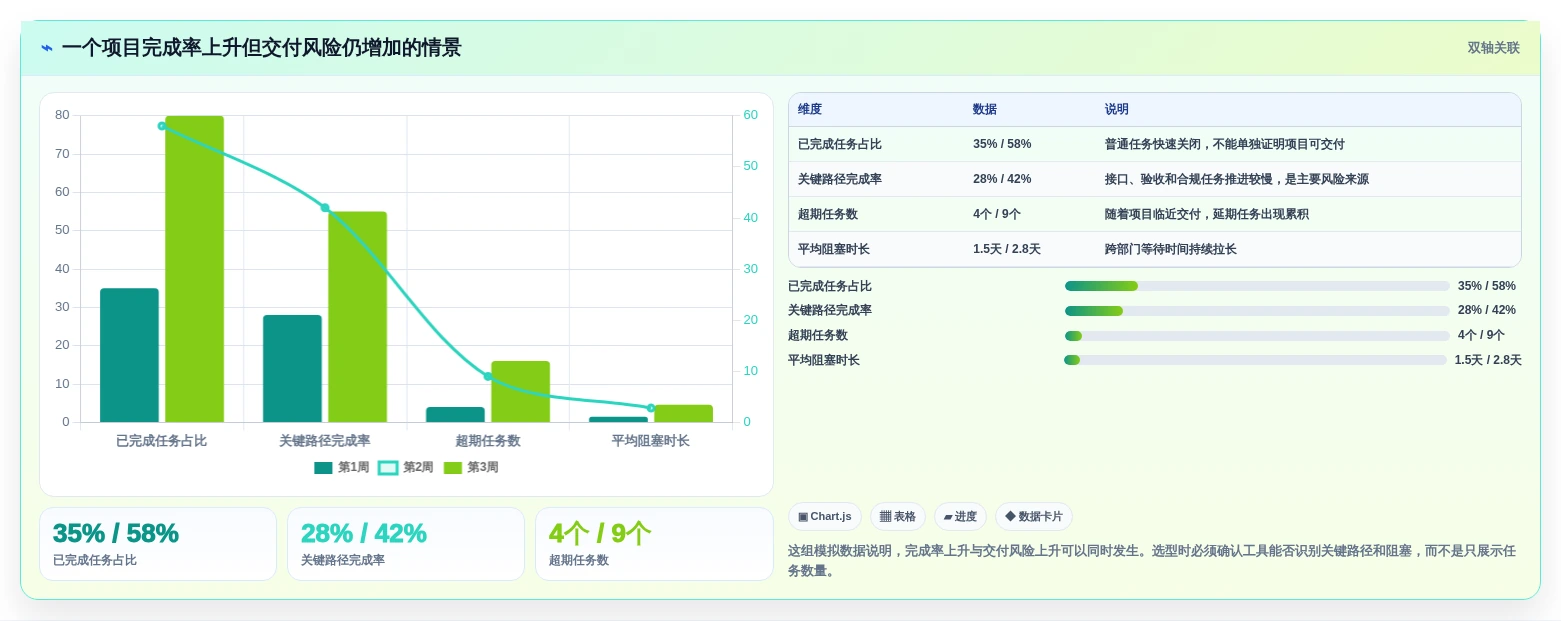The height and width of the screenshot is (621, 1561).
Task: Click the 数据 column header
Action: 985,109
